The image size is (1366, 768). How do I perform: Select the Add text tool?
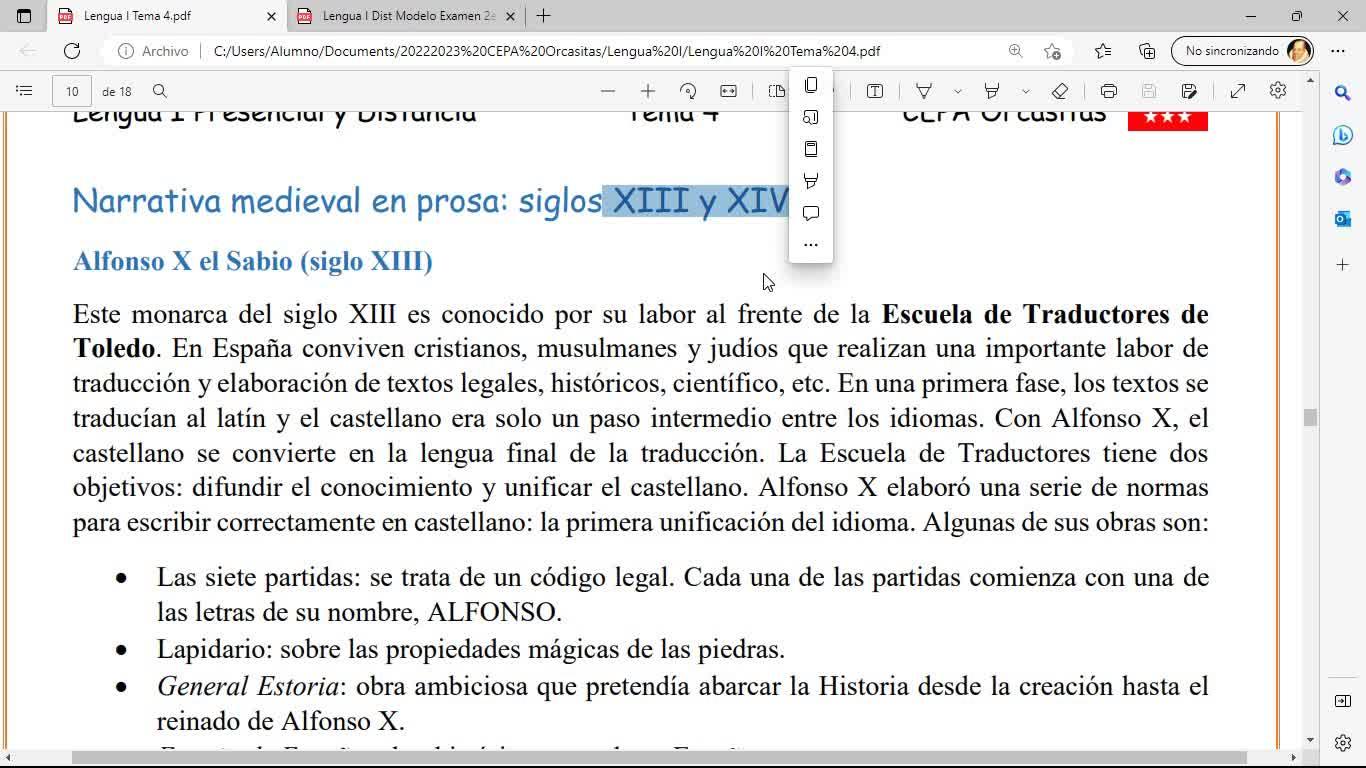click(875, 91)
